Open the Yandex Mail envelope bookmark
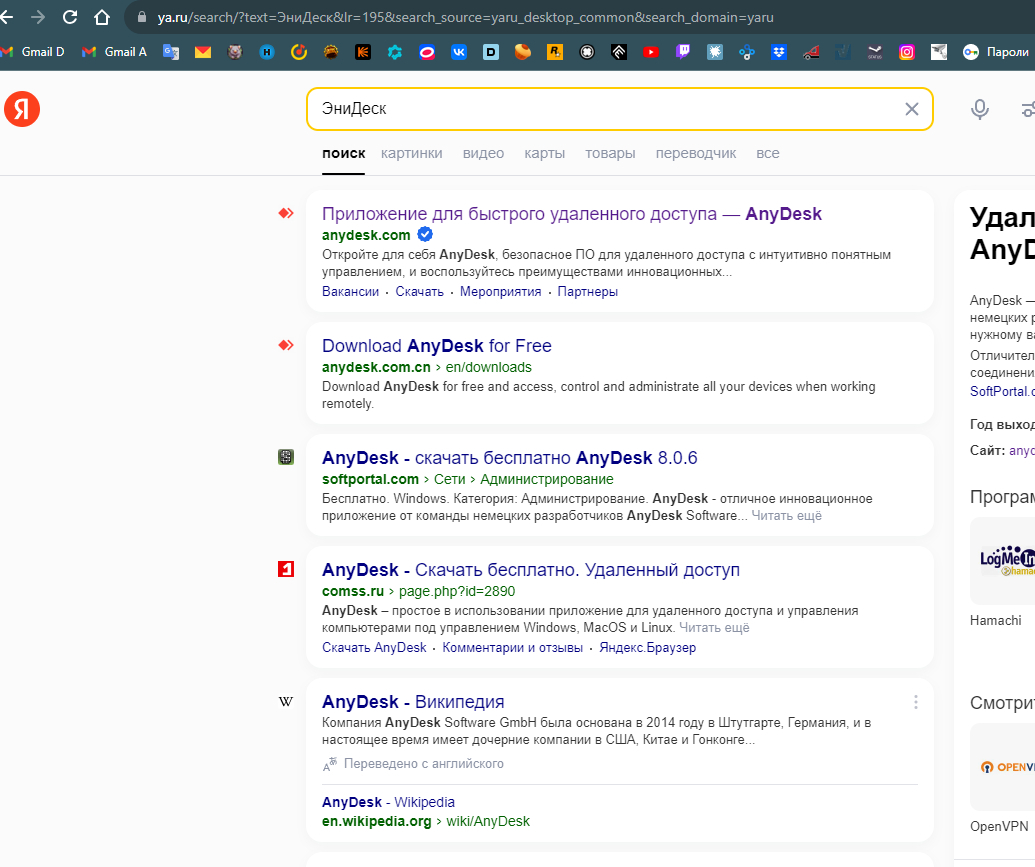Image resolution: width=1035 pixels, height=867 pixels. (203, 52)
